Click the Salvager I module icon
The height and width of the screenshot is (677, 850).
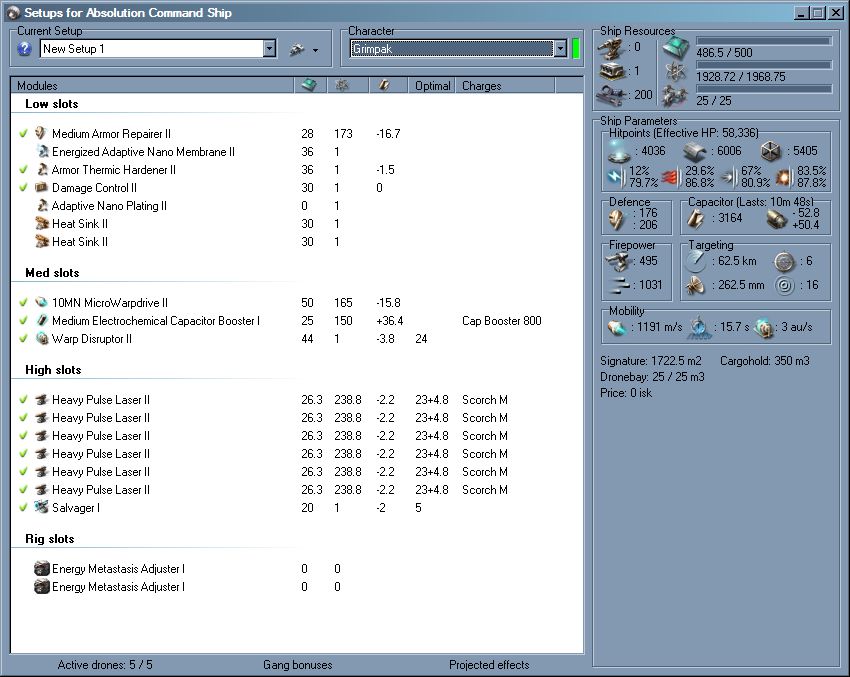[41, 507]
